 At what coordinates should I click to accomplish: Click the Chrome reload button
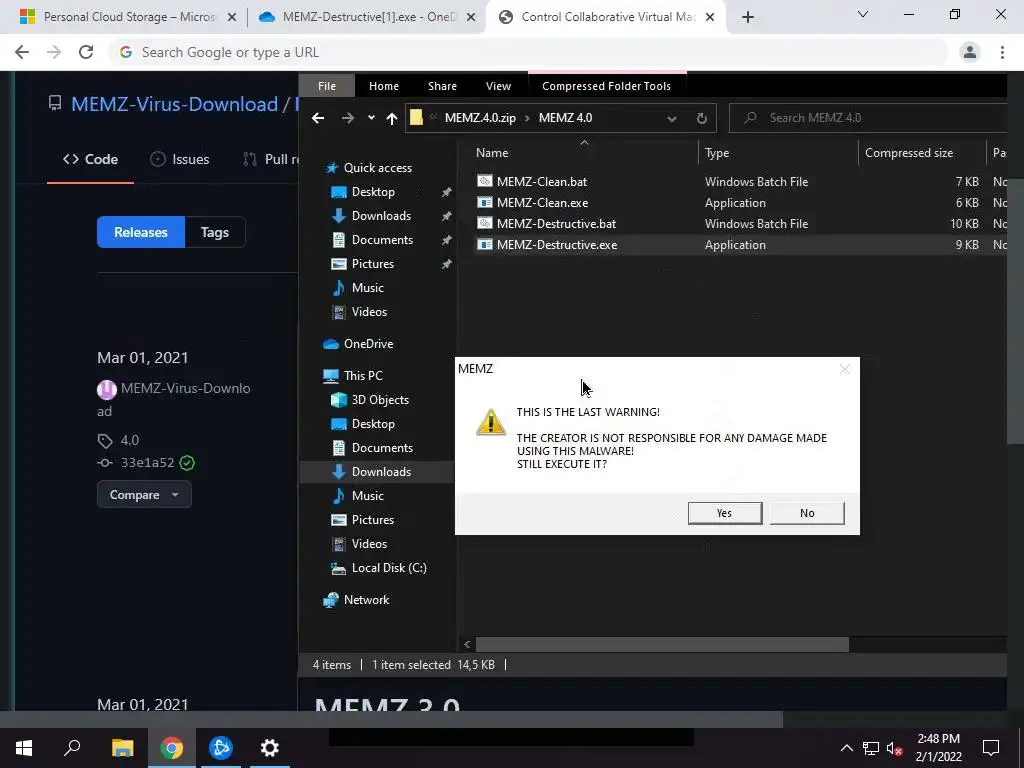pyautogui.click(x=86, y=52)
